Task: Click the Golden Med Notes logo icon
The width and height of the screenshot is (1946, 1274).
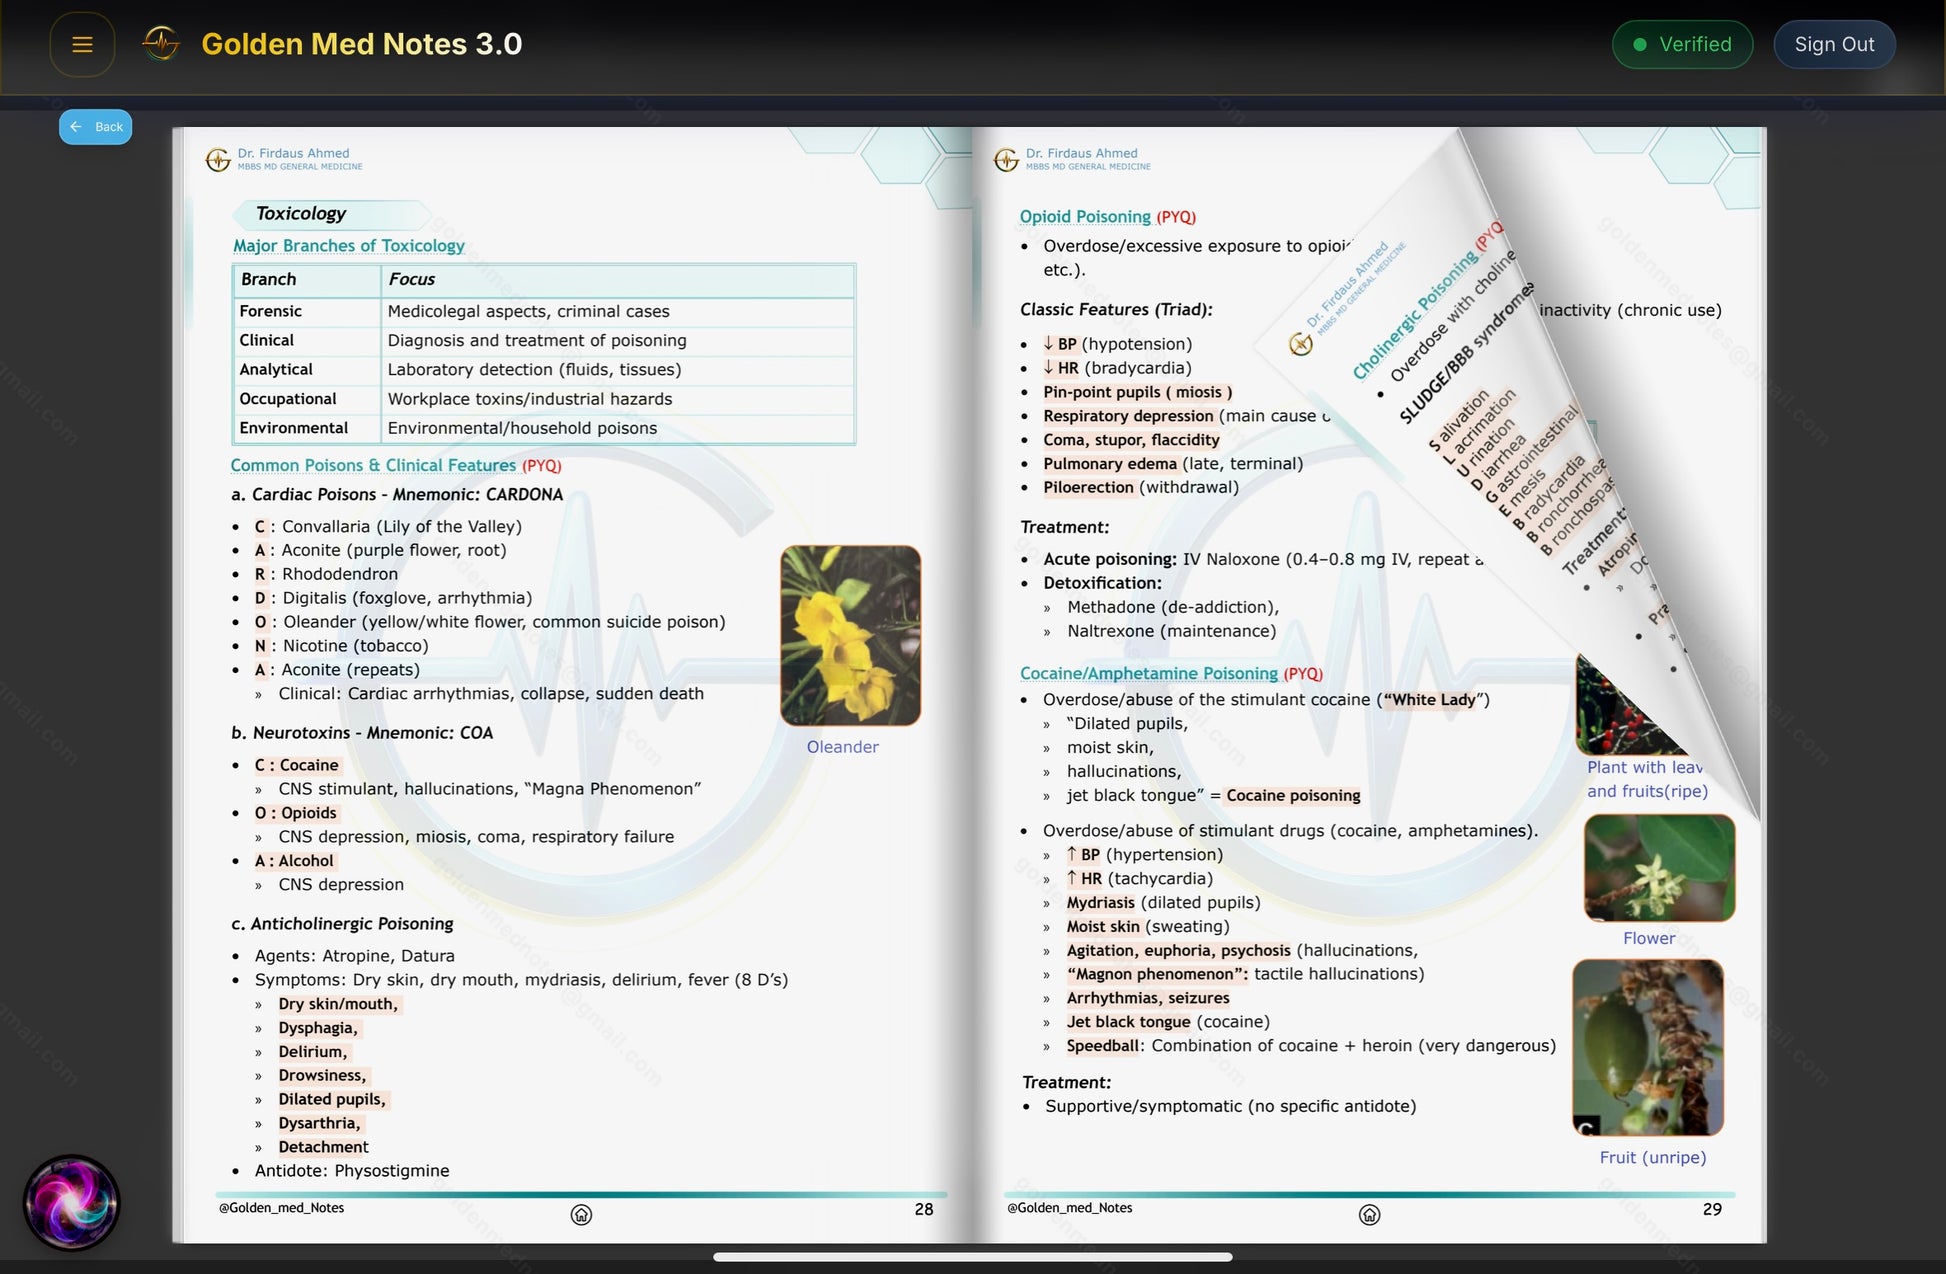Action: 161,43
